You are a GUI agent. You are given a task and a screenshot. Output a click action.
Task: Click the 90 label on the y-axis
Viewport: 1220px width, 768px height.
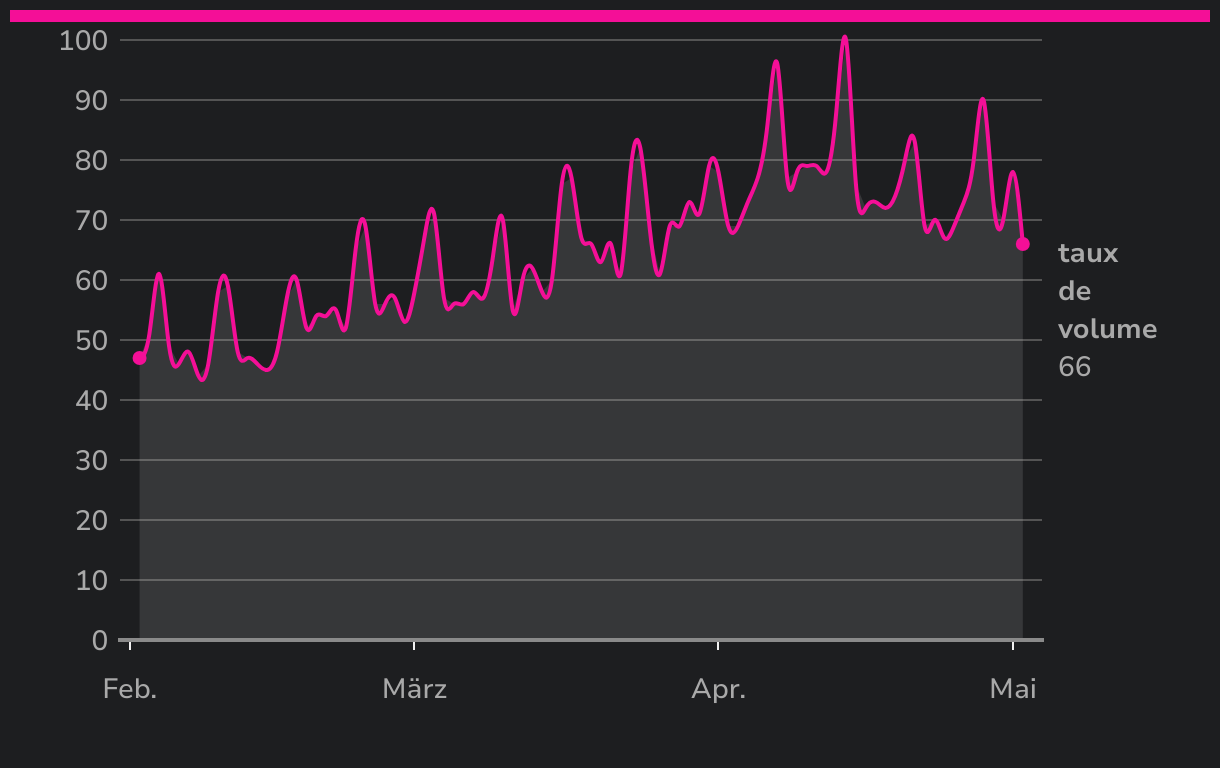click(x=89, y=101)
